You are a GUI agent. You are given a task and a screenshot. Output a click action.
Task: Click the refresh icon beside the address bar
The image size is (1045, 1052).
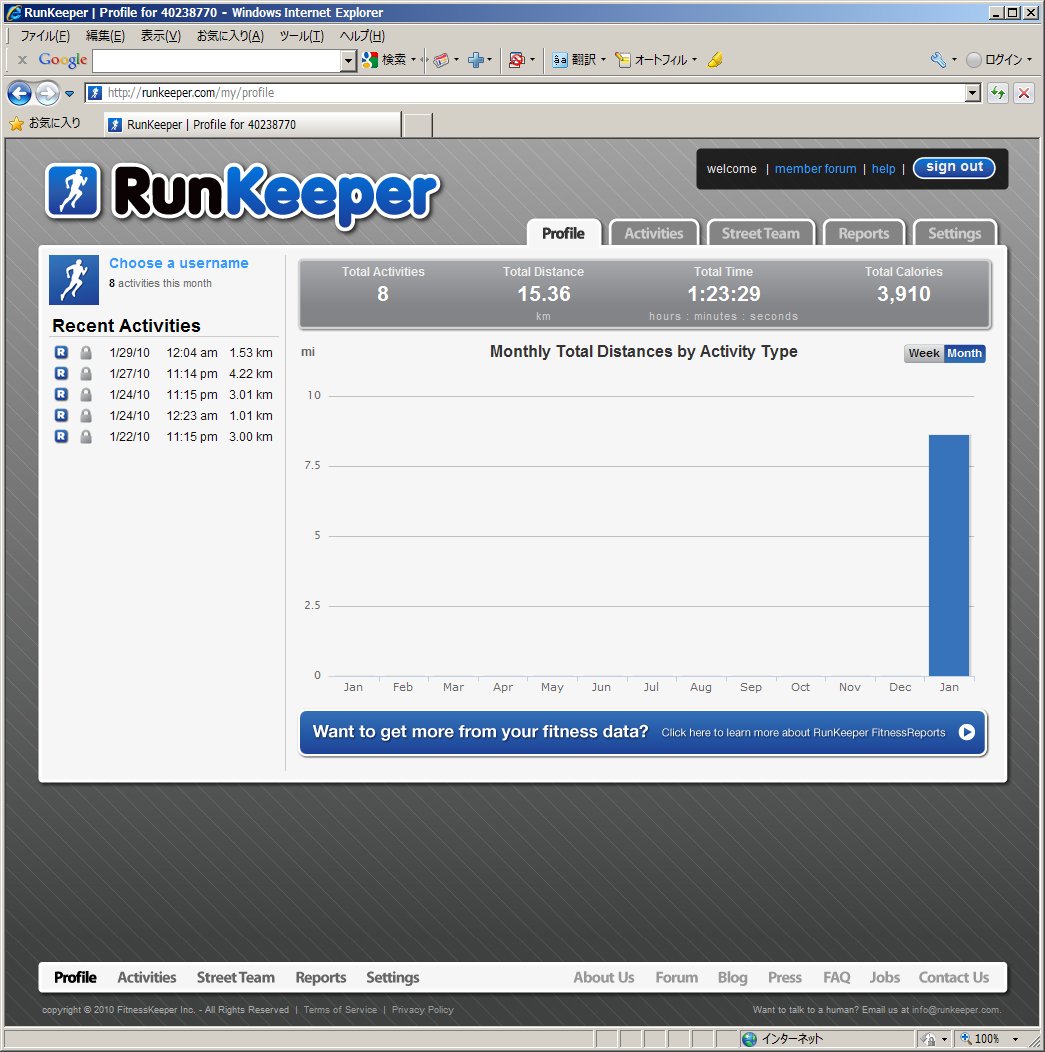pos(997,93)
